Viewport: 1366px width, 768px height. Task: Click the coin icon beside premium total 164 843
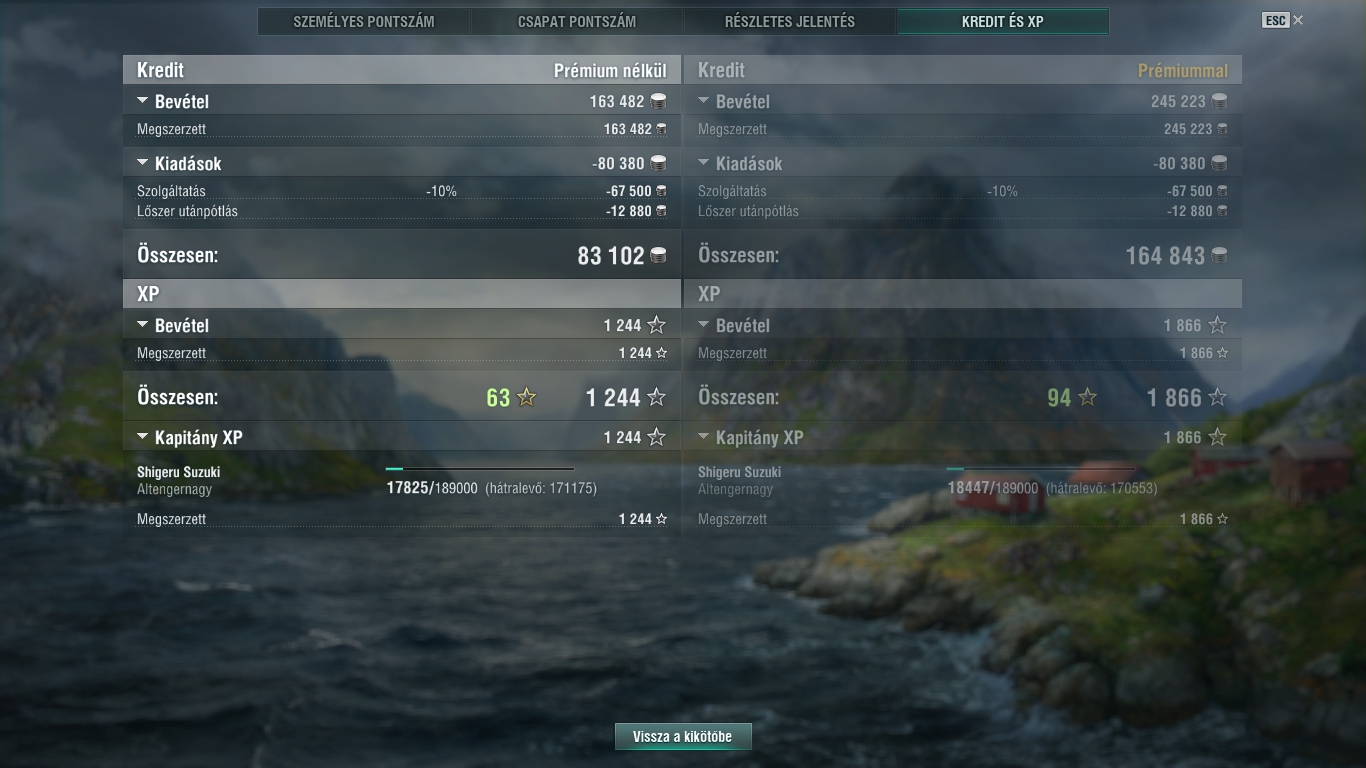click(x=1219, y=255)
